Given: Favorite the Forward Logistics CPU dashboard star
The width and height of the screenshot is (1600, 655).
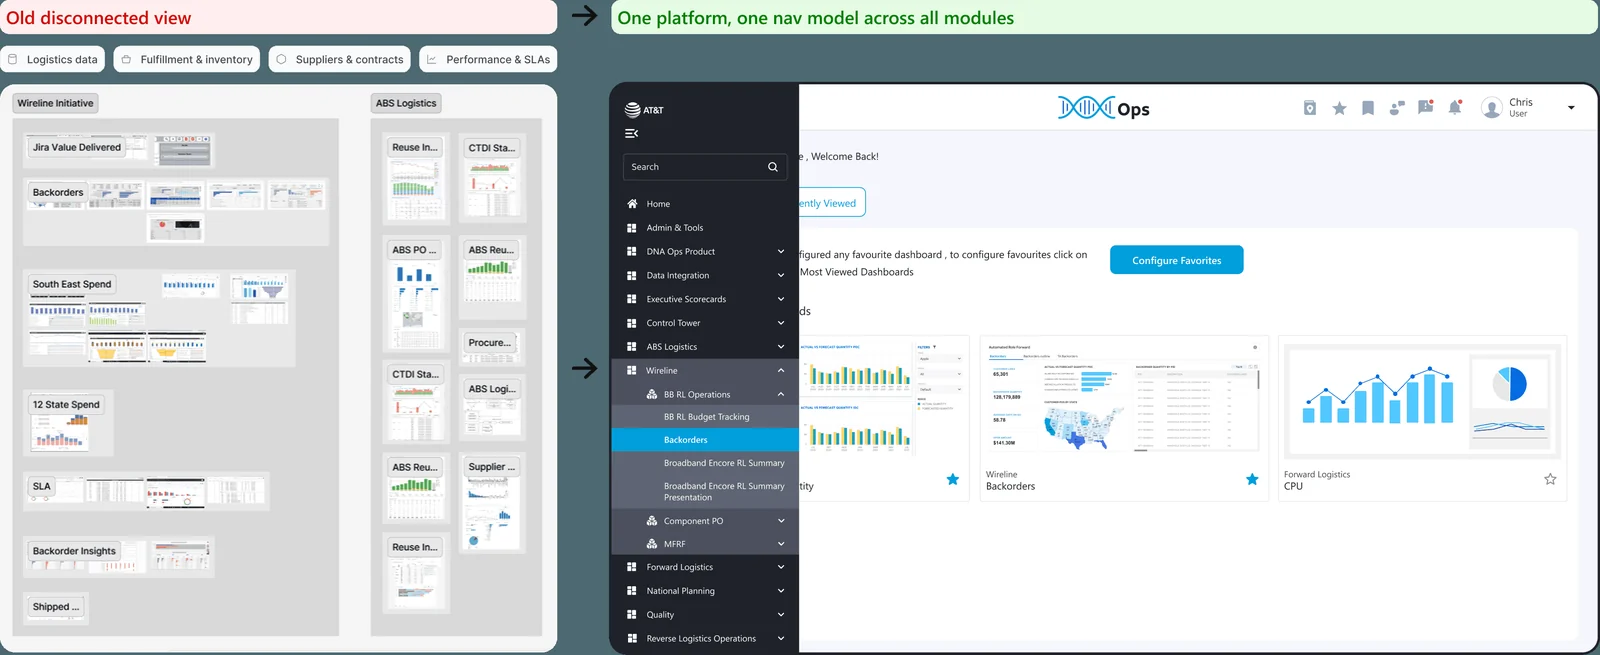Looking at the screenshot, I should click(1550, 480).
